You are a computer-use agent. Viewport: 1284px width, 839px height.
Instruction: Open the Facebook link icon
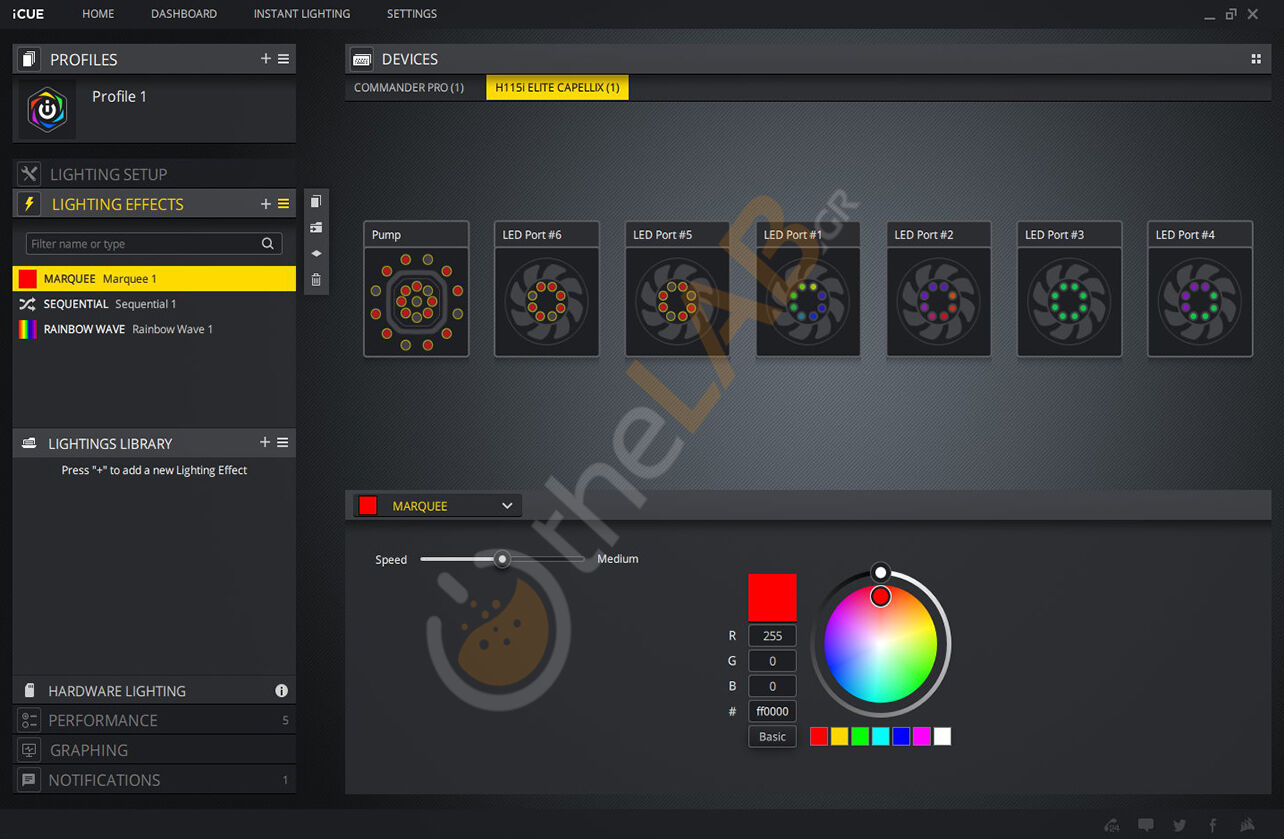[x=1213, y=825]
